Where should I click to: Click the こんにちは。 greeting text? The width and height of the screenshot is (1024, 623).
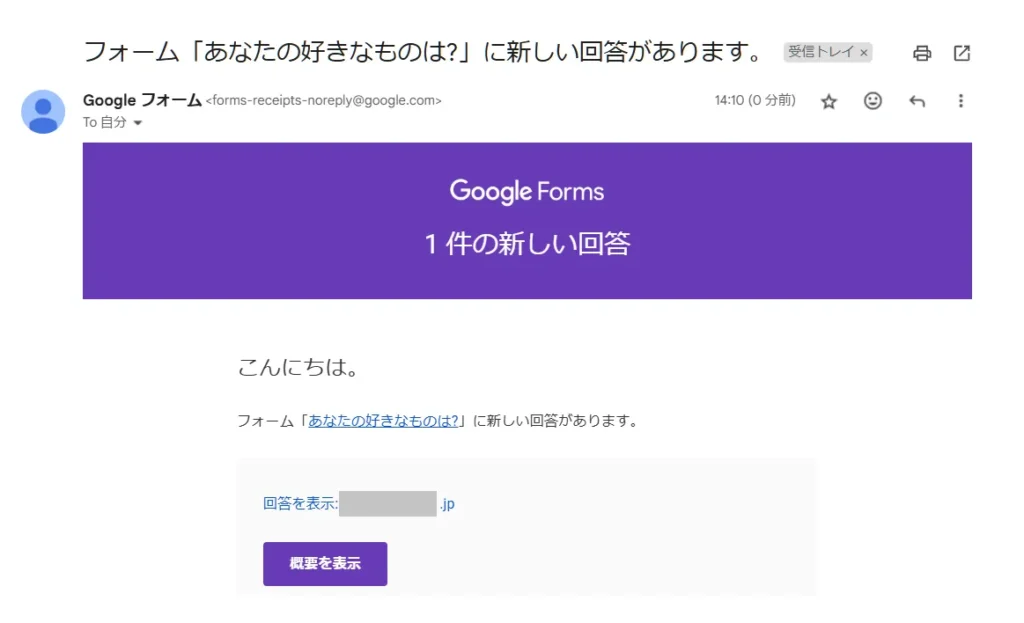click(x=298, y=368)
